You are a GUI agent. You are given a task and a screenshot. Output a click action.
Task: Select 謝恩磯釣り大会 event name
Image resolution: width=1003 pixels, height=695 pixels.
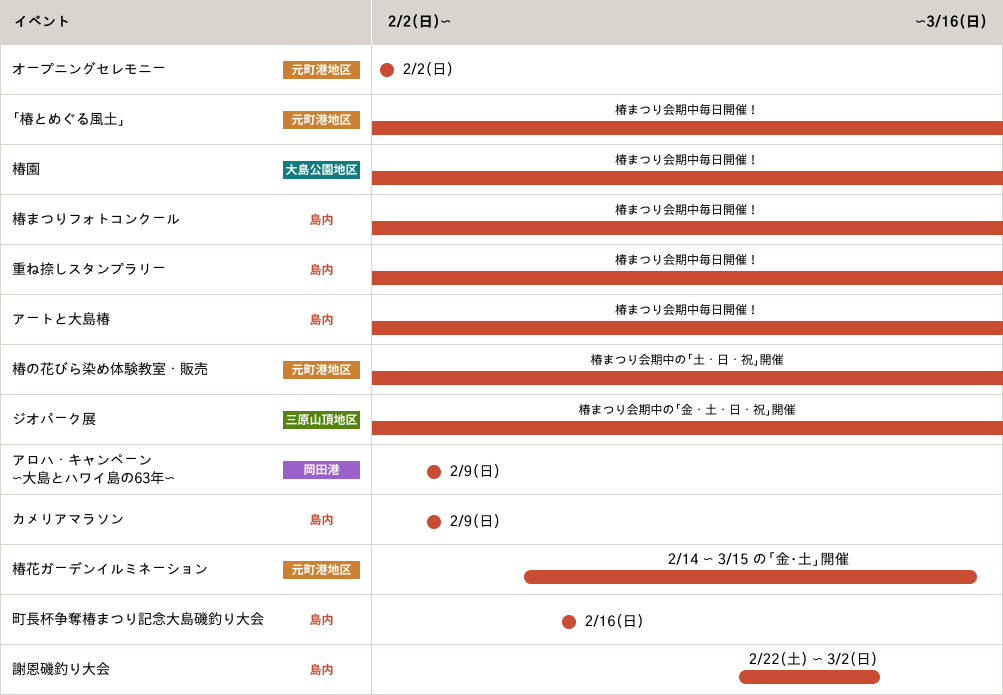(61, 669)
